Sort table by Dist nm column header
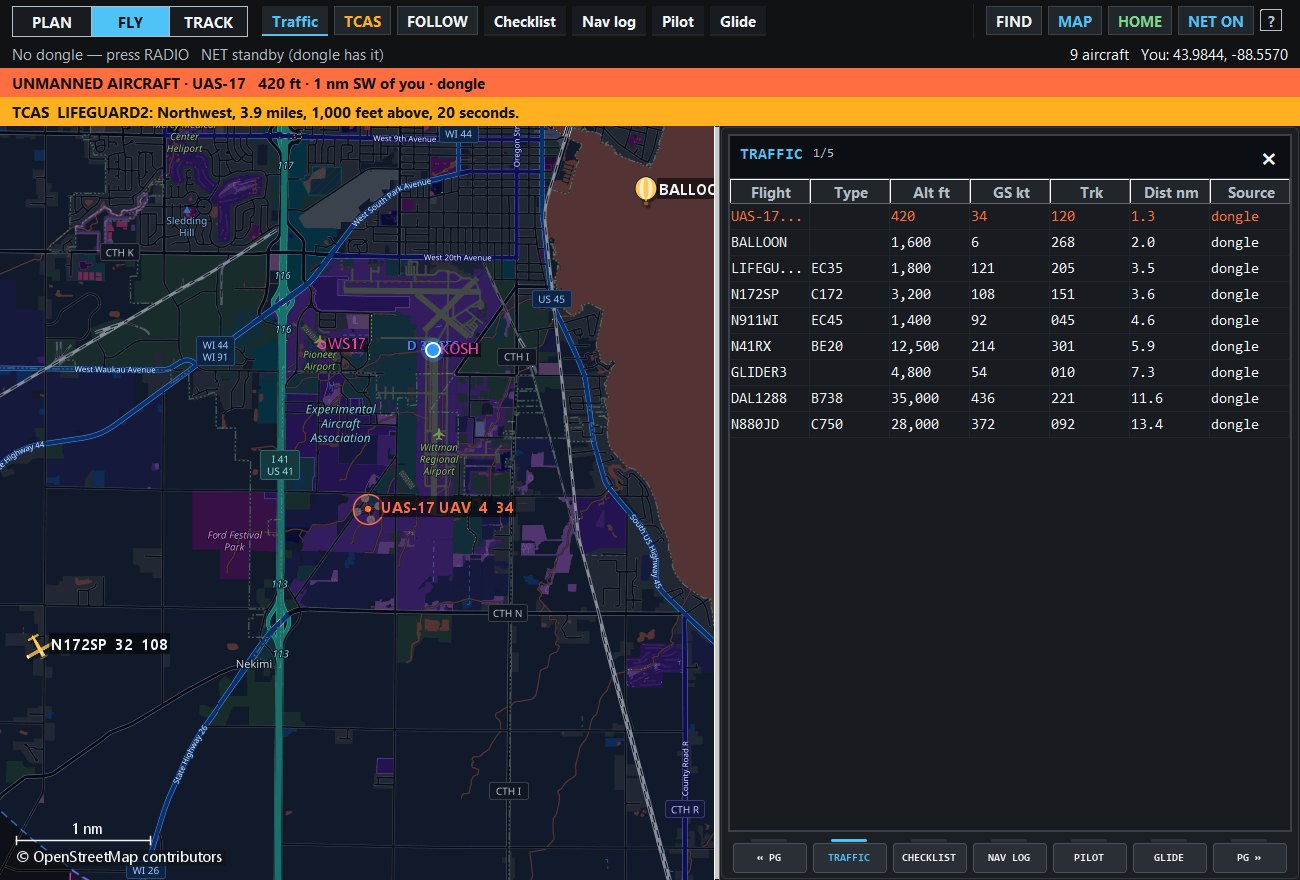This screenshot has height=880, width=1300. coord(1170,192)
